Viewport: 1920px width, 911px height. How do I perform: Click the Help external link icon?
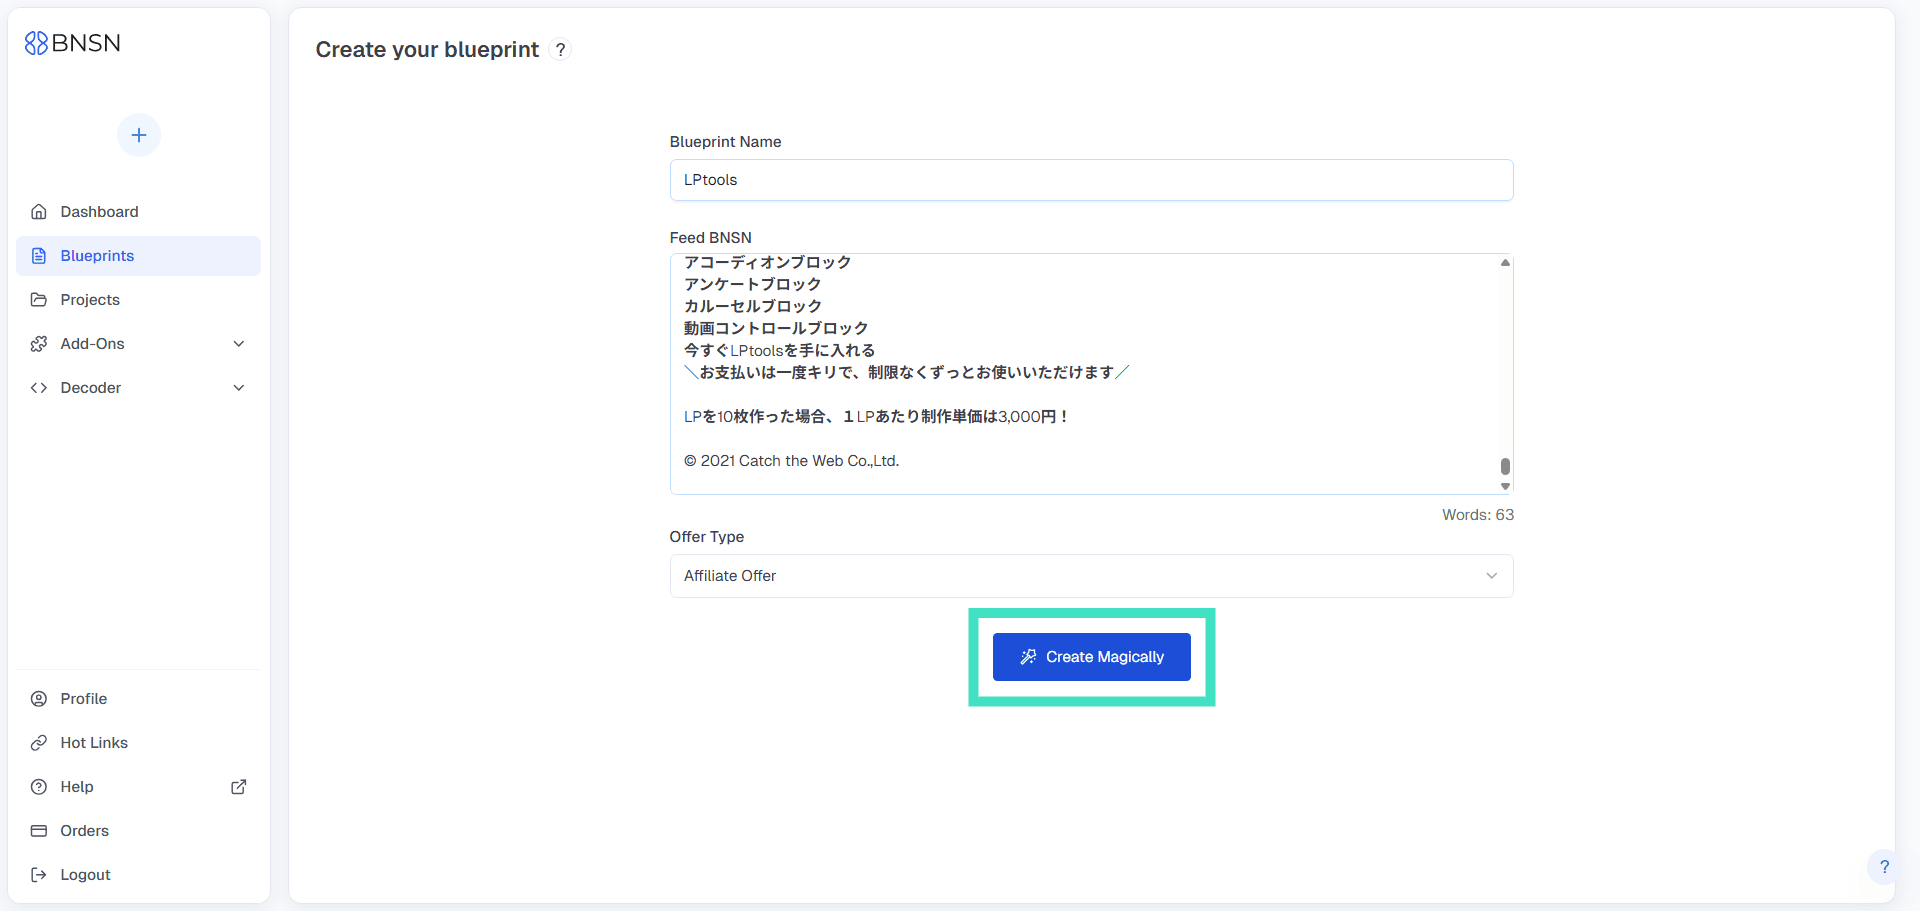239,787
